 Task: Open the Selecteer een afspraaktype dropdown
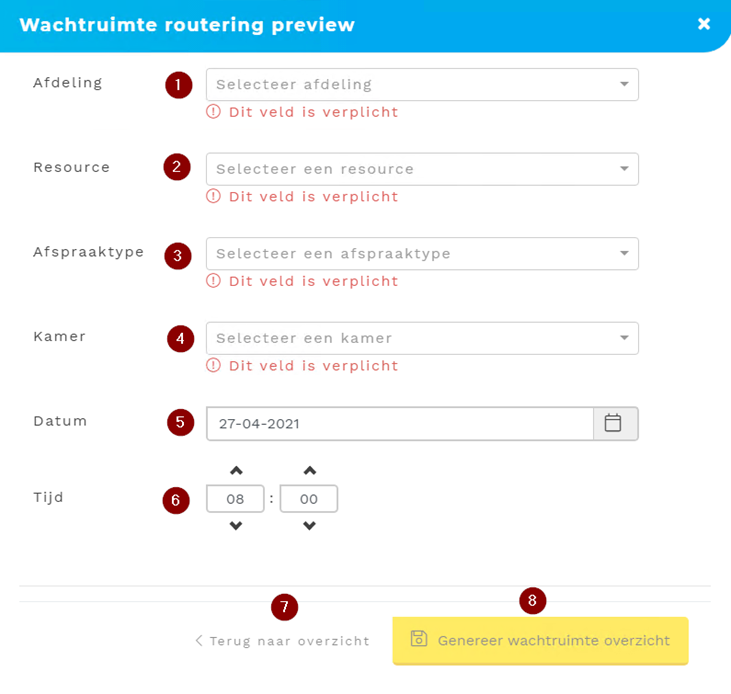coord(410,254)
